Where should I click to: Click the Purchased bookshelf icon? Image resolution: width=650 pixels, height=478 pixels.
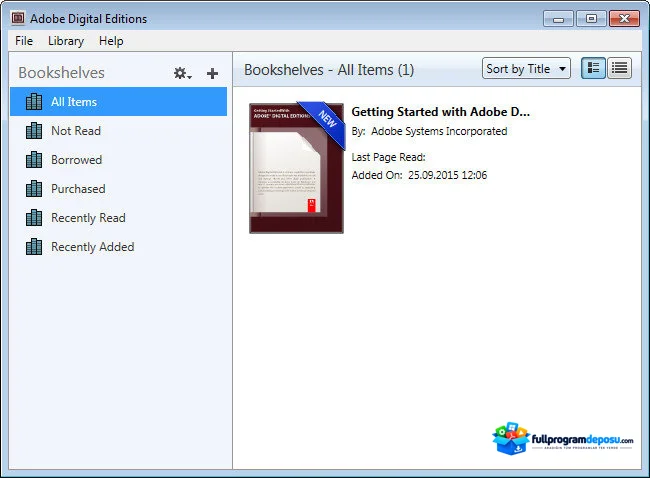34,189
